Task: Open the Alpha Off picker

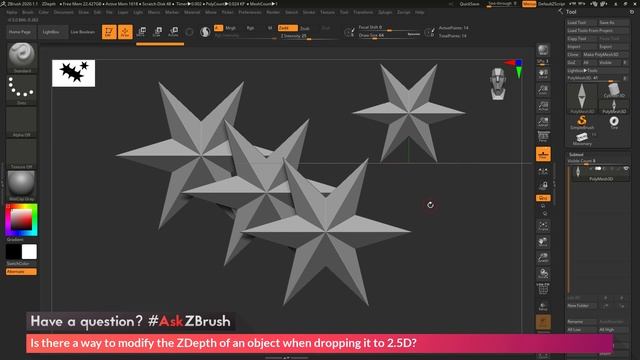Action: coord(21,122)
